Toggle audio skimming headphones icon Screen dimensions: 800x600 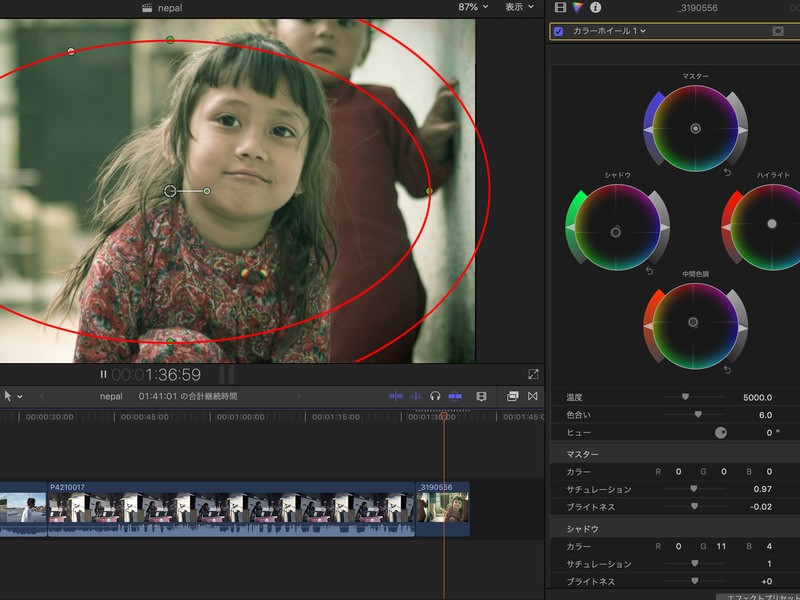pyautogui.click(x=435, y=396)
